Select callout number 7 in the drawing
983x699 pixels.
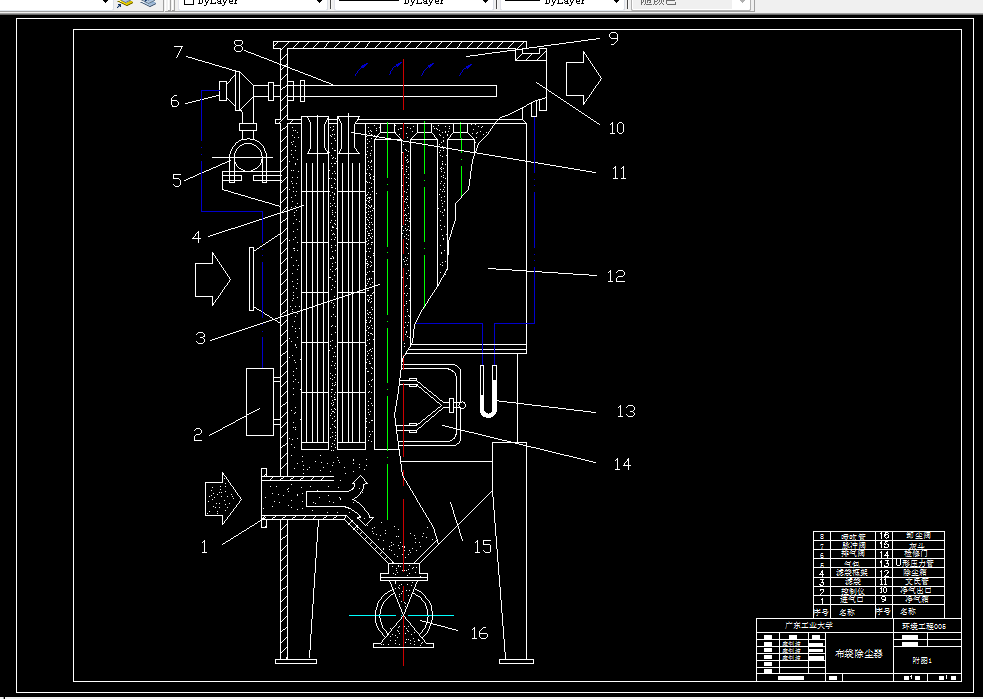point(179,52)
